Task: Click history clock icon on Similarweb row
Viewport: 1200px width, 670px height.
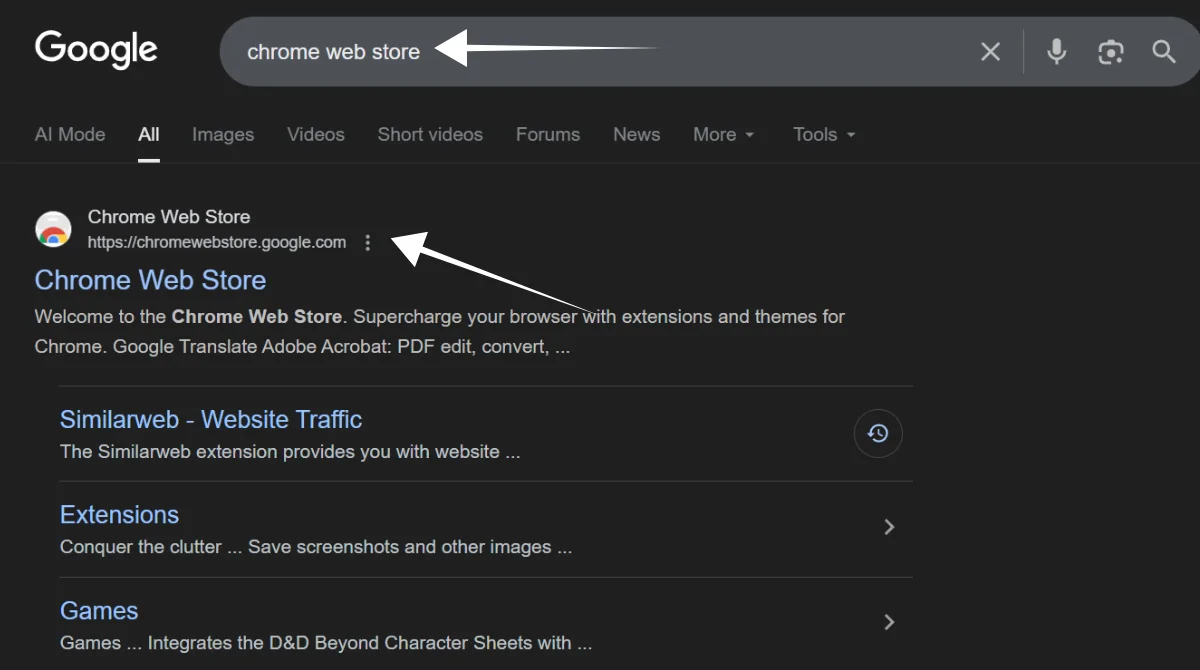Action: (x=878, y=434)
